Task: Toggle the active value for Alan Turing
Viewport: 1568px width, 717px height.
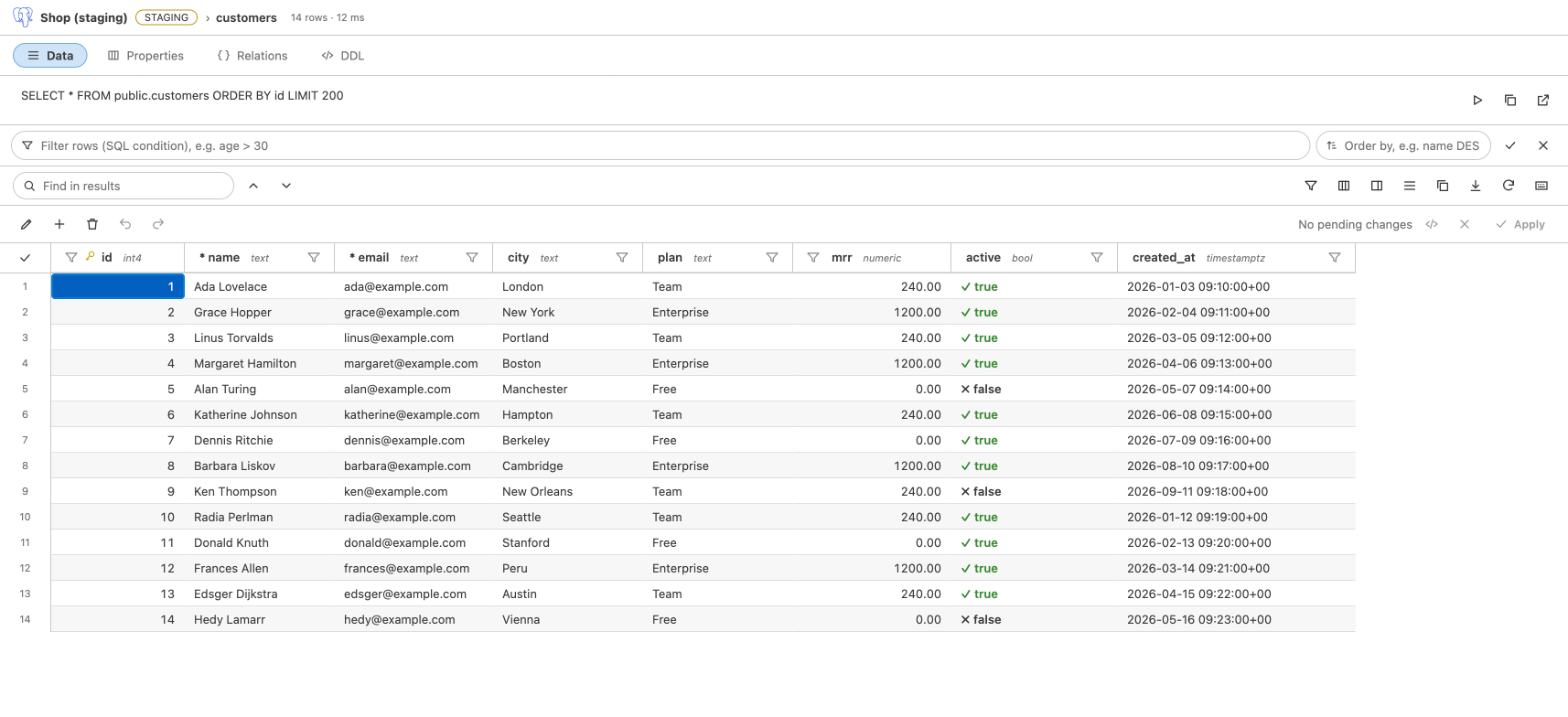Action: 981,389
